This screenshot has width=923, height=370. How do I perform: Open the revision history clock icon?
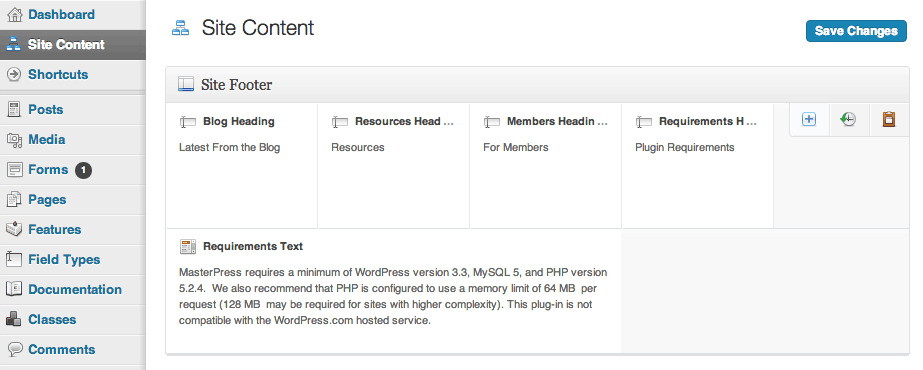pyautogui.click(x=848, y=119)
